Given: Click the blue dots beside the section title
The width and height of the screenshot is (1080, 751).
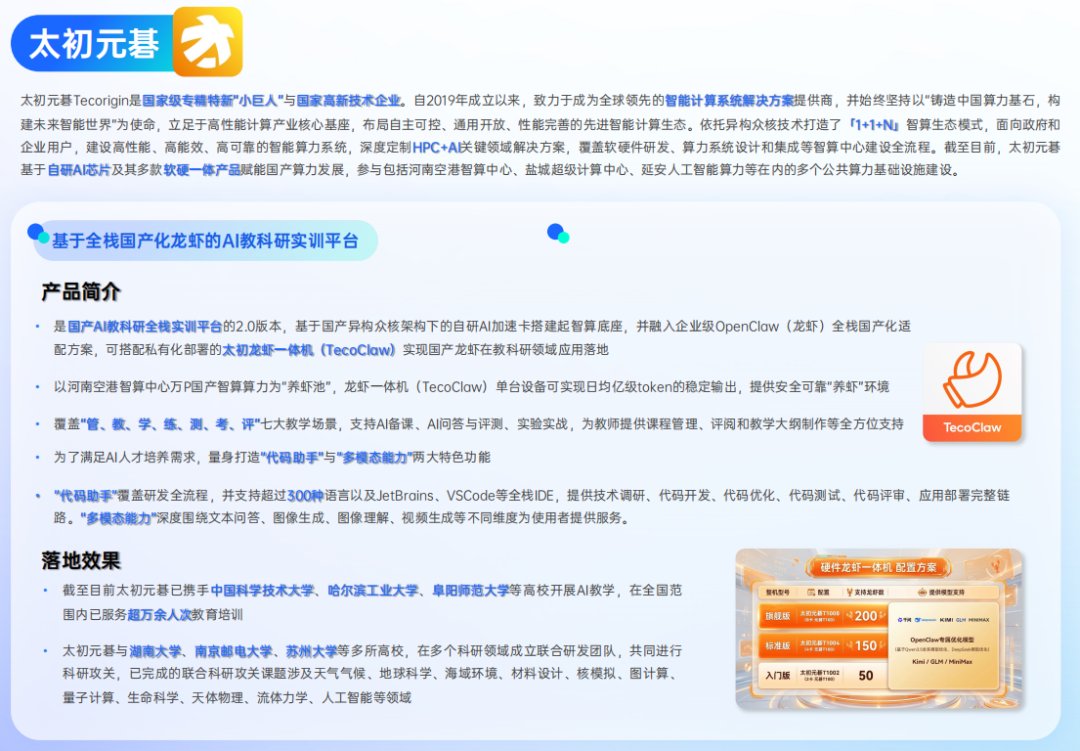Looking at the screenshot, I should (x=39, y=234).
